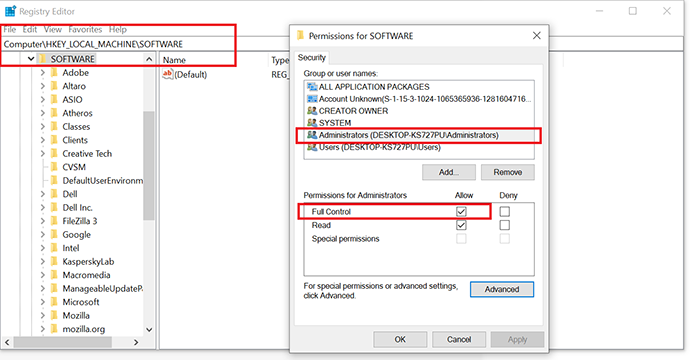This screenshot has height=360, width=700.
Task: Click the Adobe folder icon
Action: click(x=54, y=72)
